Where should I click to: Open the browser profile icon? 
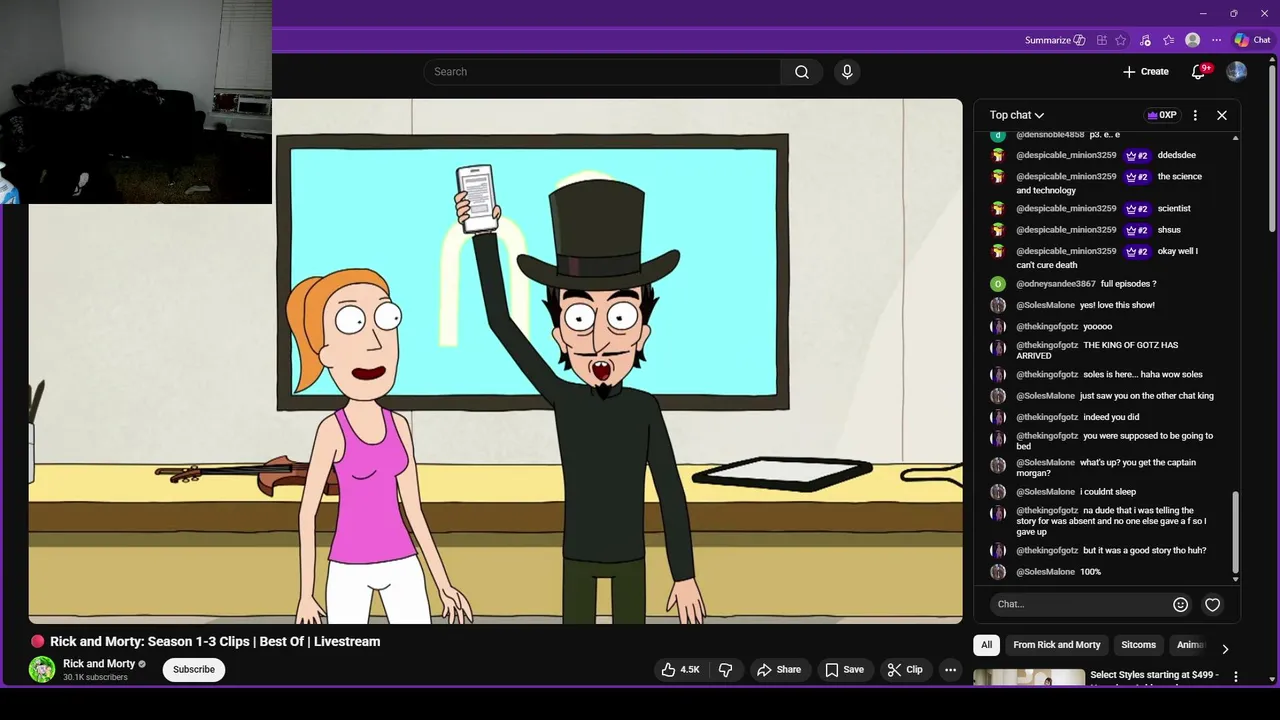tap(1192, 40)
